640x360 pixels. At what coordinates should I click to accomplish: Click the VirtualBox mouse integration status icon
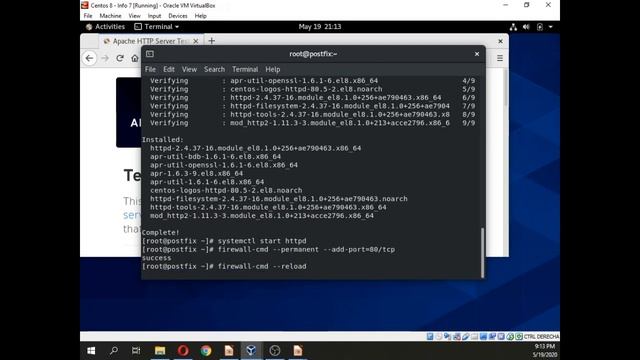click(510, 336)
